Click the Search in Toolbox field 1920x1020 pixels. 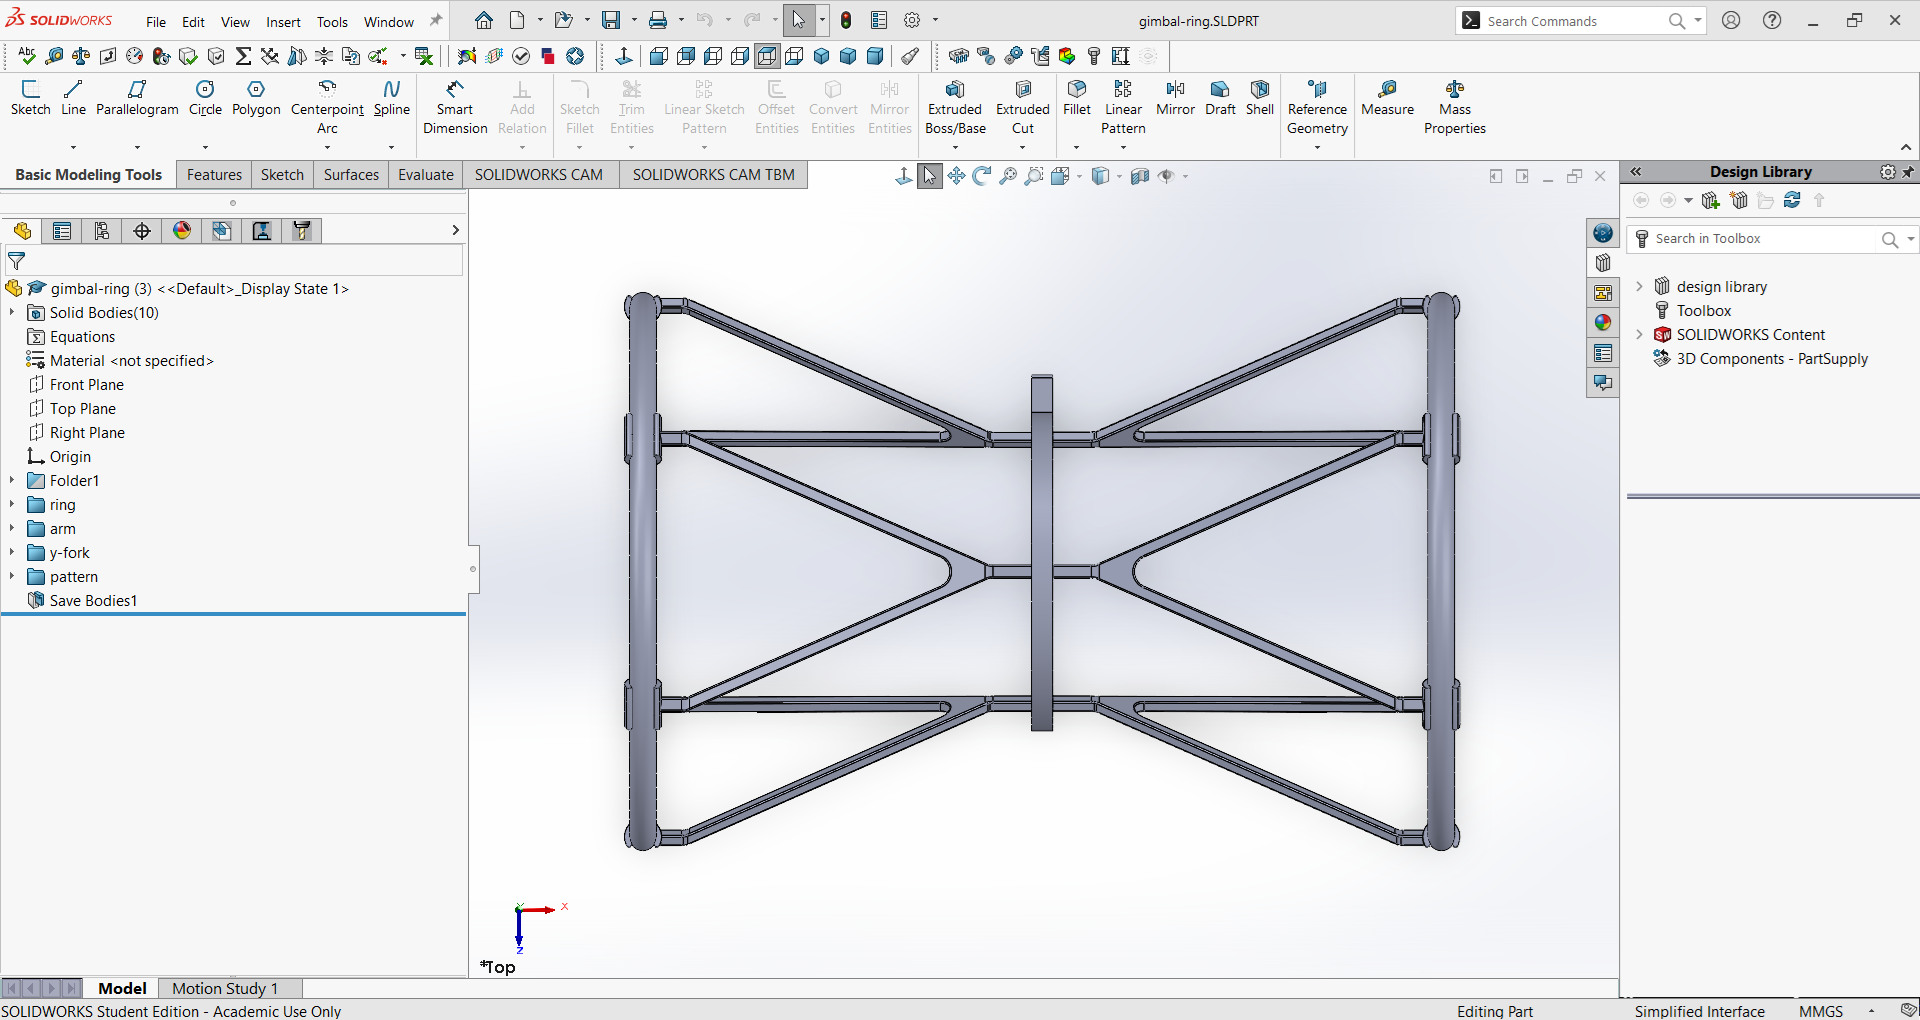pos(1762,239)
